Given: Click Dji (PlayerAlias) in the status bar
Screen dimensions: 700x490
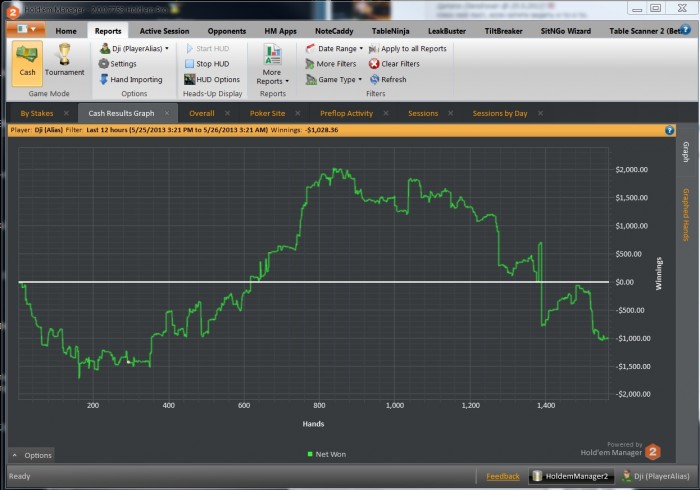Looking at the screenshot, I should click(656, 477).
